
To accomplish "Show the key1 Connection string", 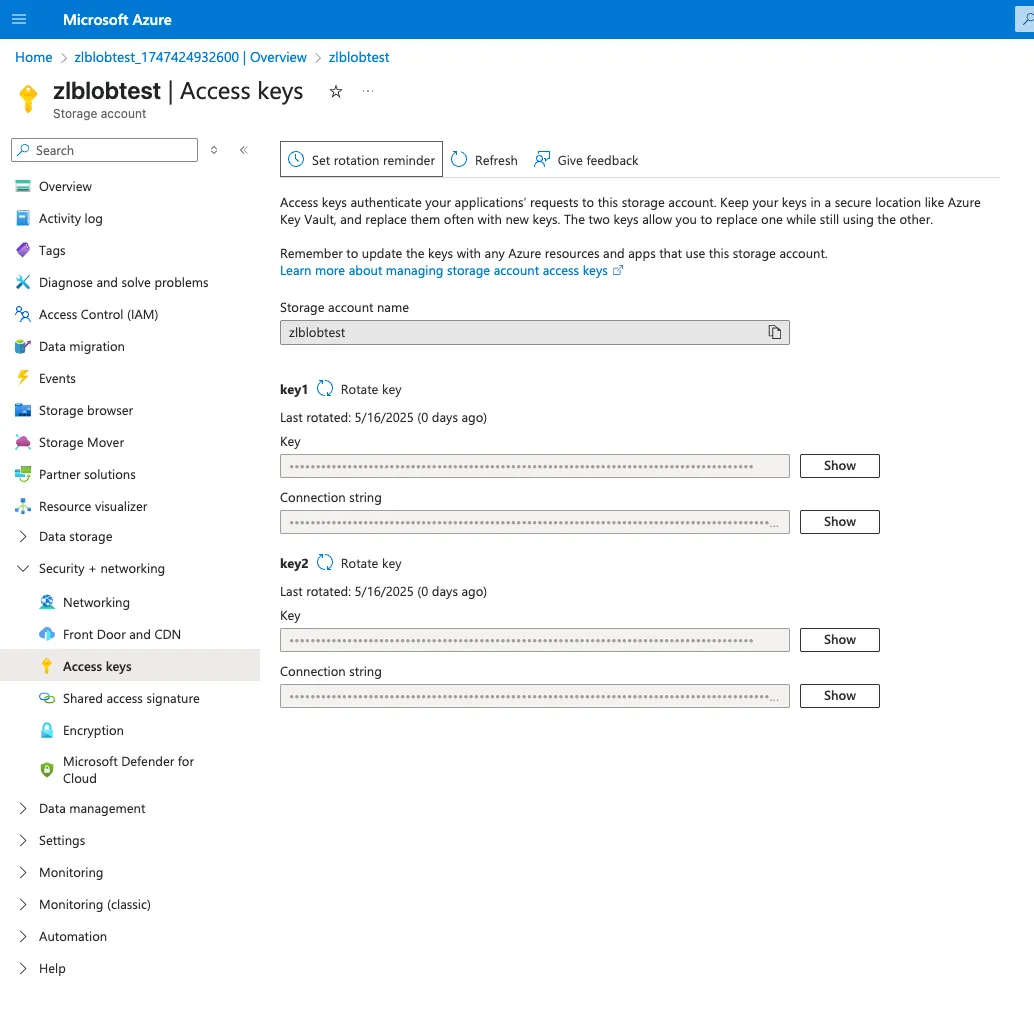I will pos(839,522).
